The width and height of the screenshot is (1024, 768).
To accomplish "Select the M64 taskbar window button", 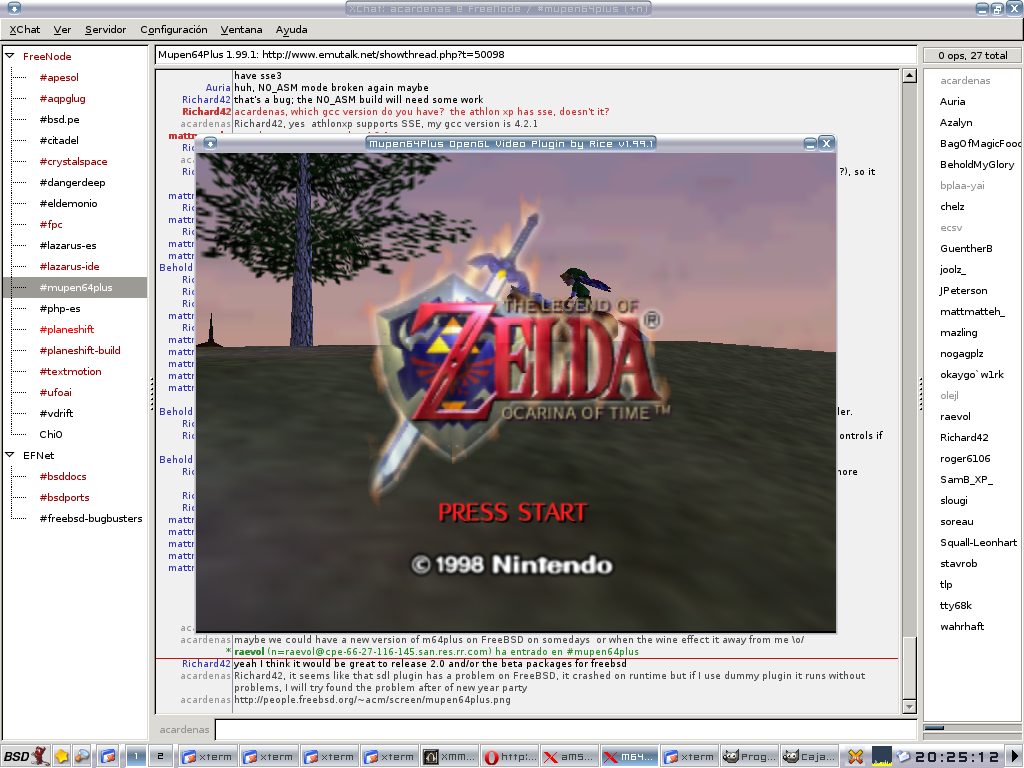I will coord(628,757).
